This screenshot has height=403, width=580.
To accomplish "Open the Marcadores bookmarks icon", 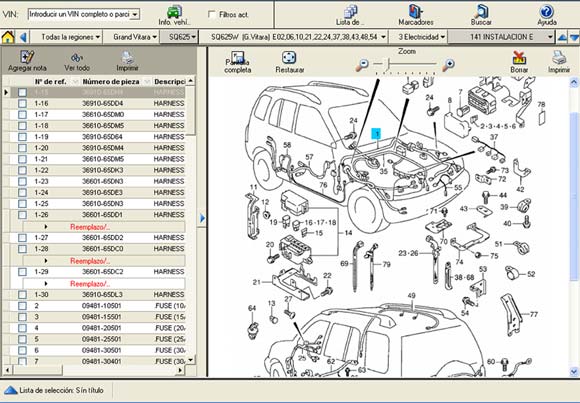I will 415,12.
